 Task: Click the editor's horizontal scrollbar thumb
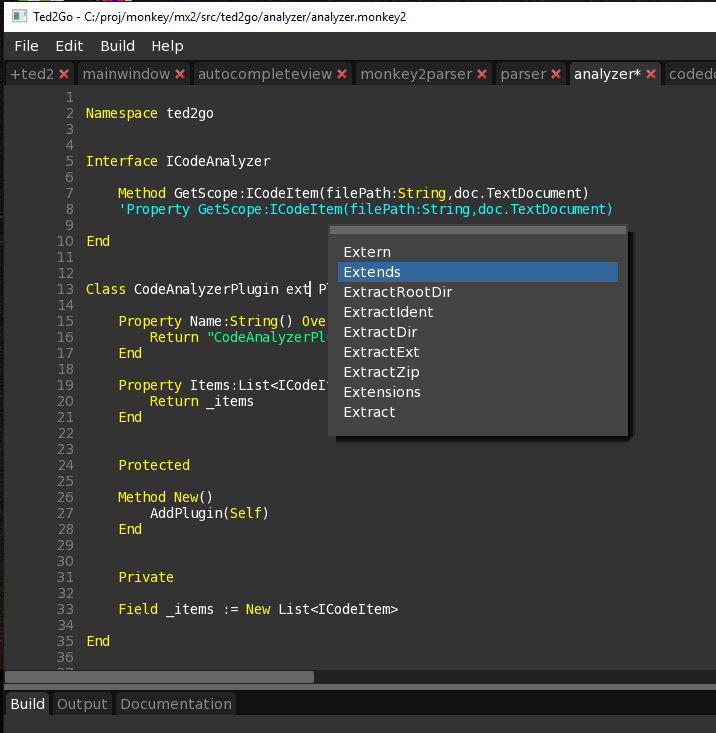pos(160,677)
